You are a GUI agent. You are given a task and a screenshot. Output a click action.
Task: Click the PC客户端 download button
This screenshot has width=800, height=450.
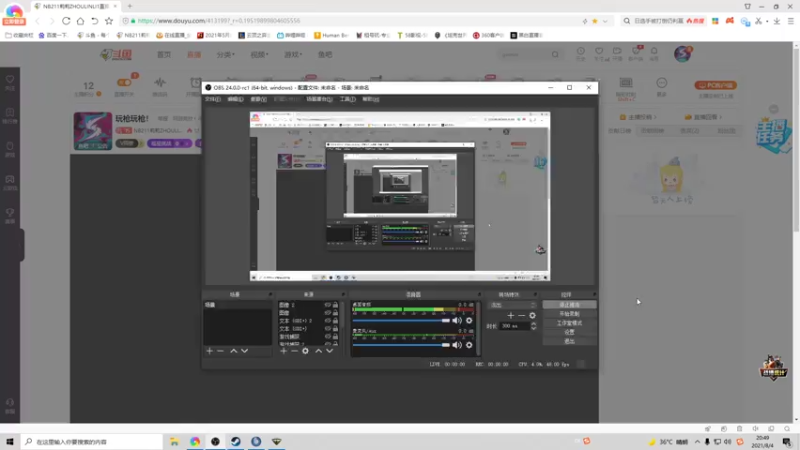click(715, 85)
